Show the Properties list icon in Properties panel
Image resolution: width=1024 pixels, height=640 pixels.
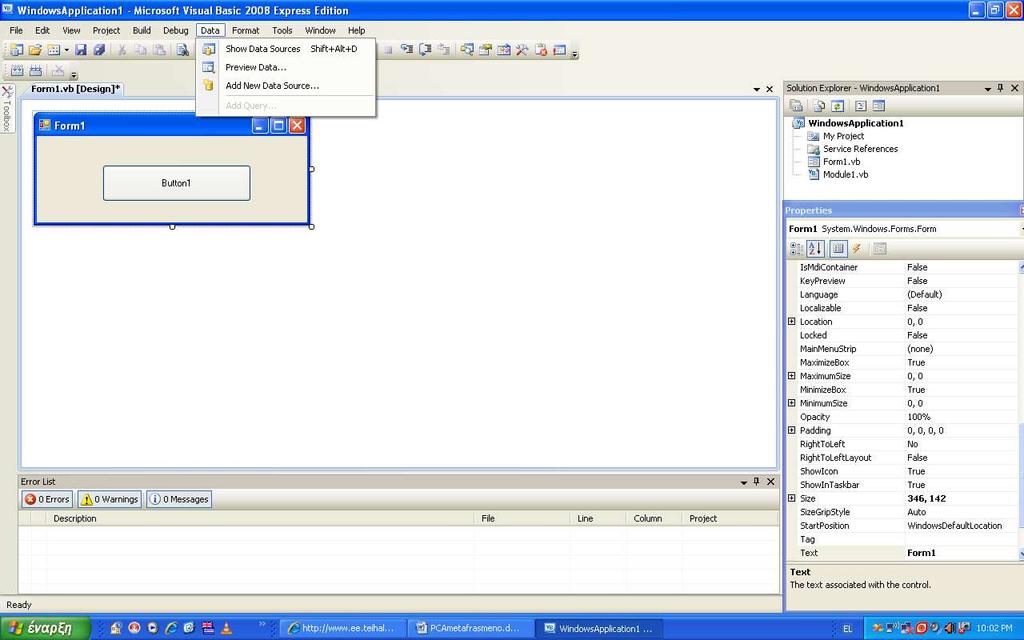(x=839, y=249)
